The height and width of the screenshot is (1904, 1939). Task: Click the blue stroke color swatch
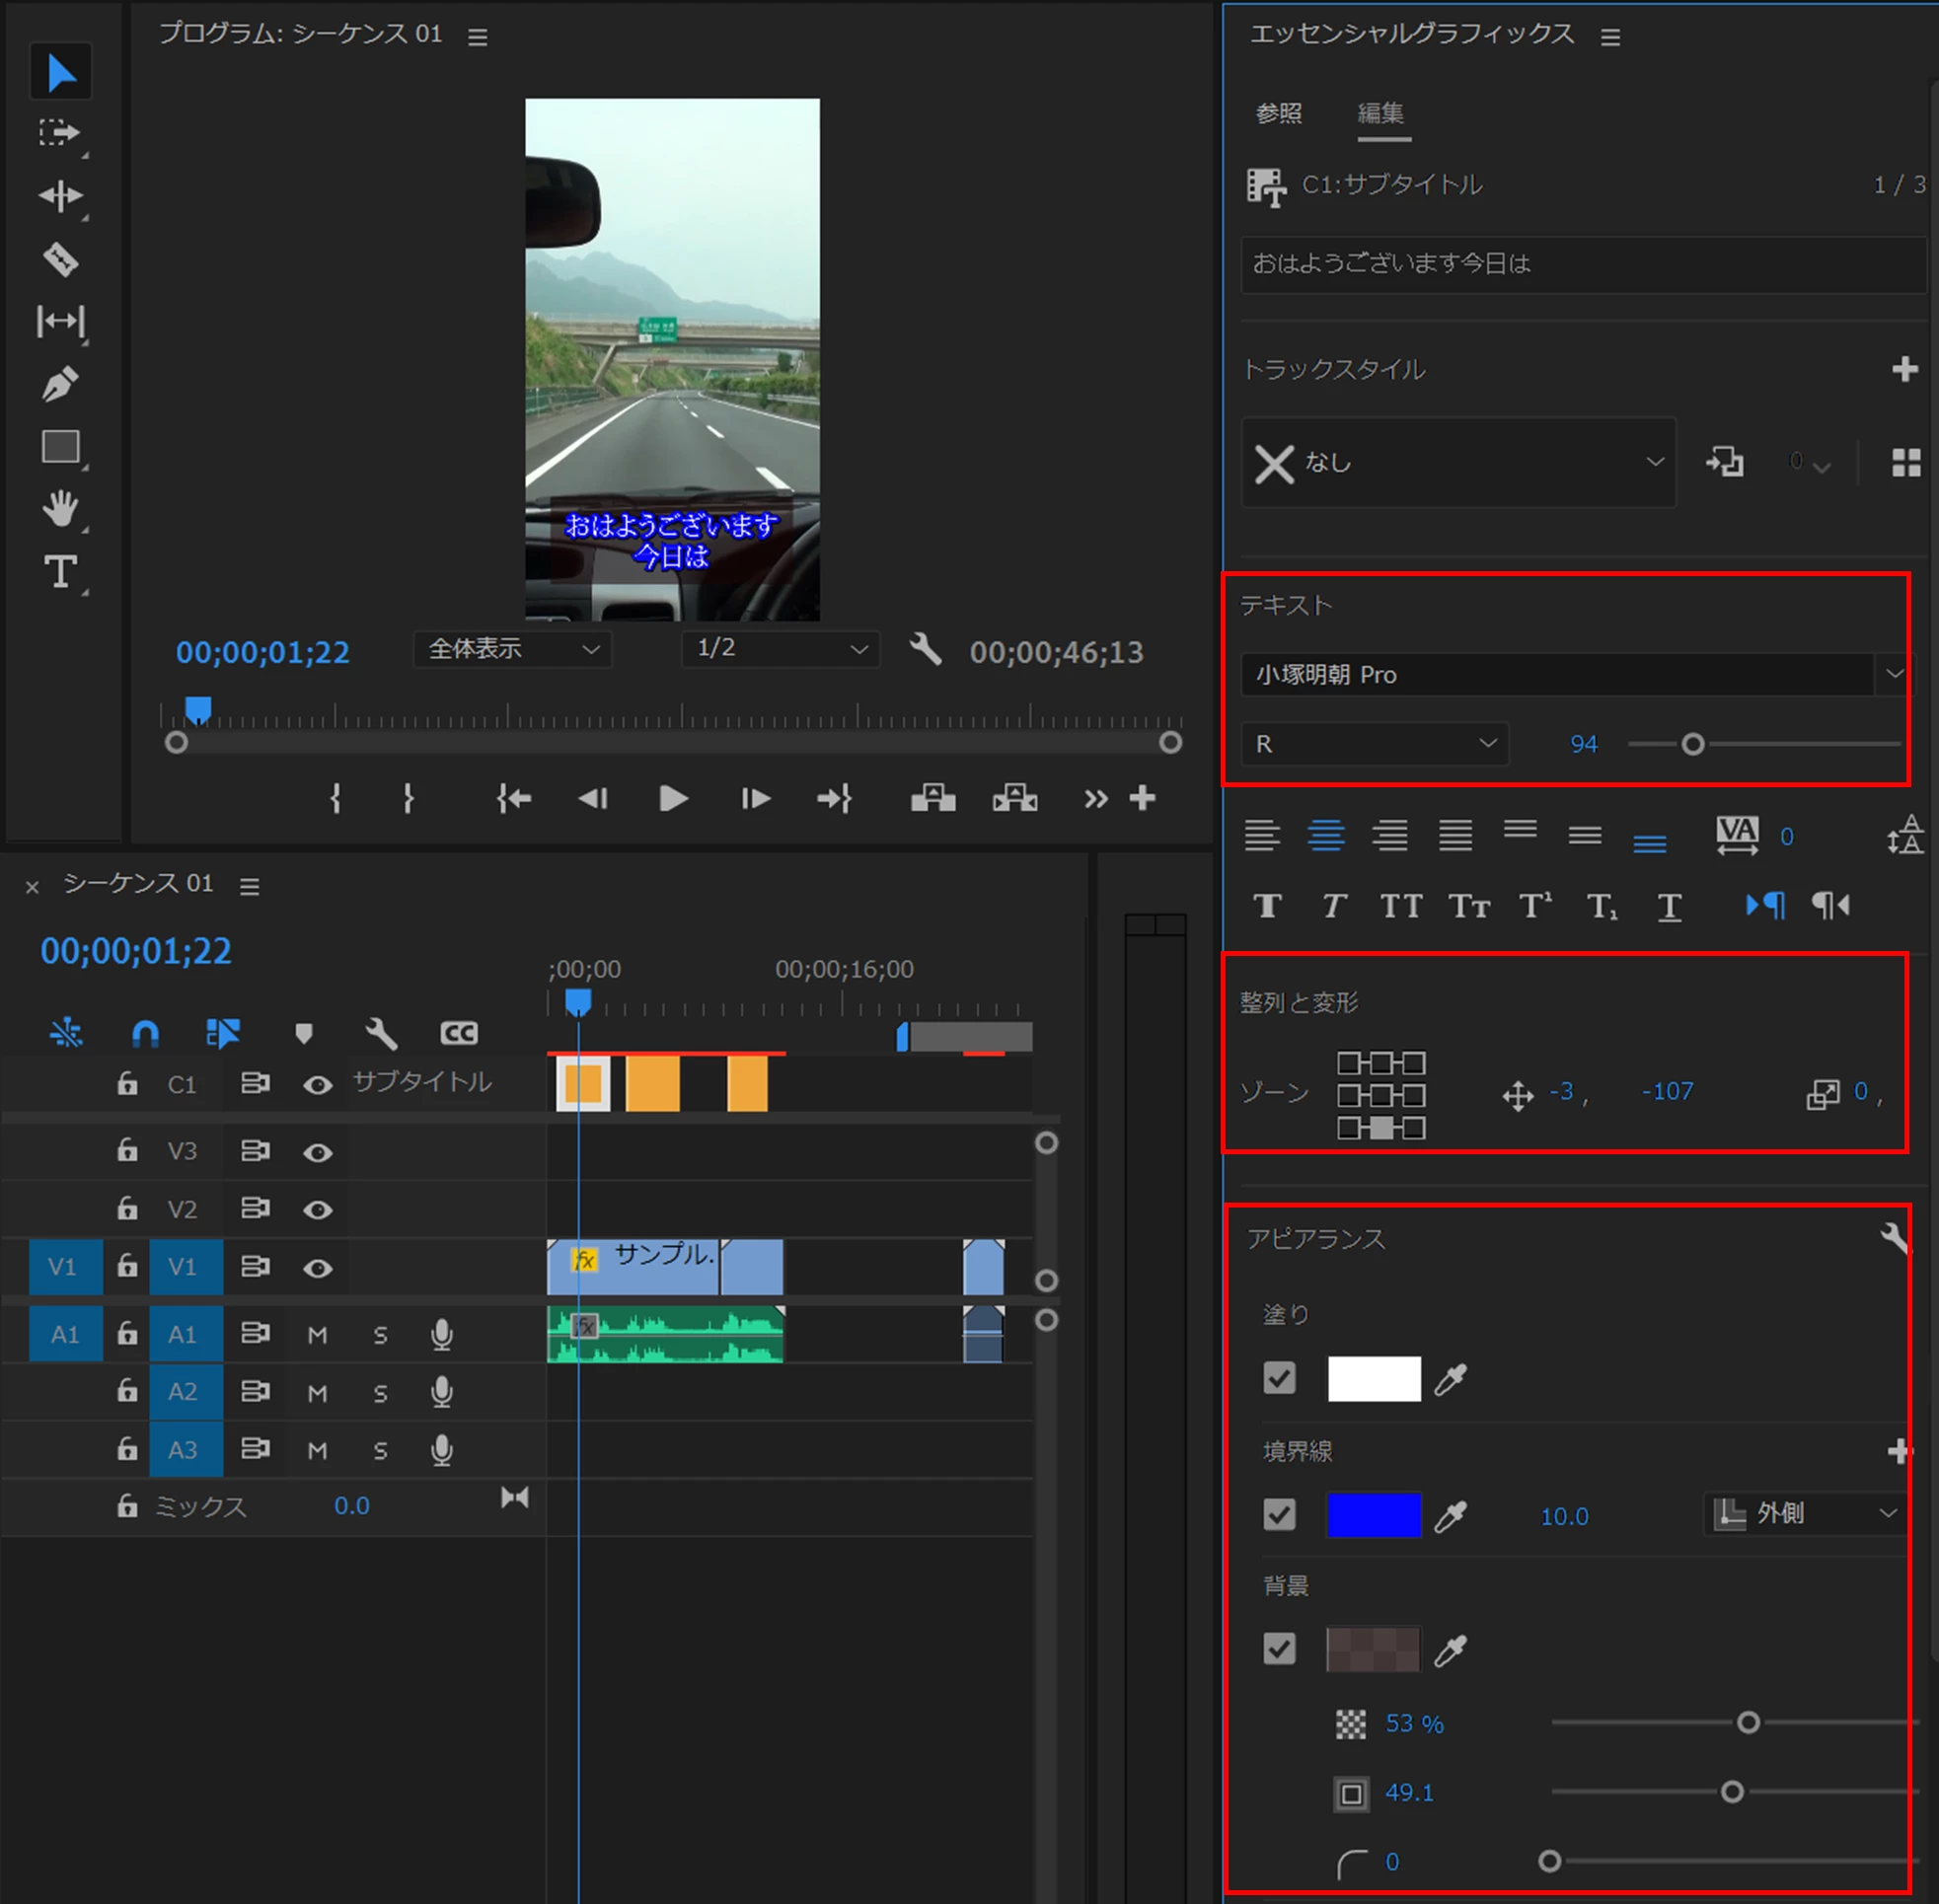click(x=1373, y=1514)
